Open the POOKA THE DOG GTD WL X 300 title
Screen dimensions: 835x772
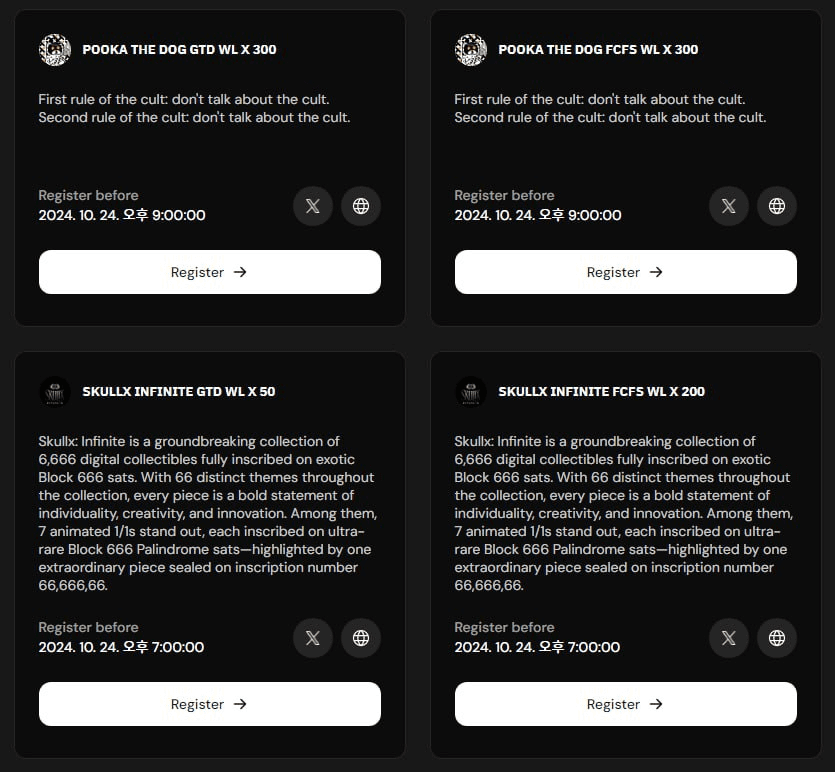click(x=179, y=50)
